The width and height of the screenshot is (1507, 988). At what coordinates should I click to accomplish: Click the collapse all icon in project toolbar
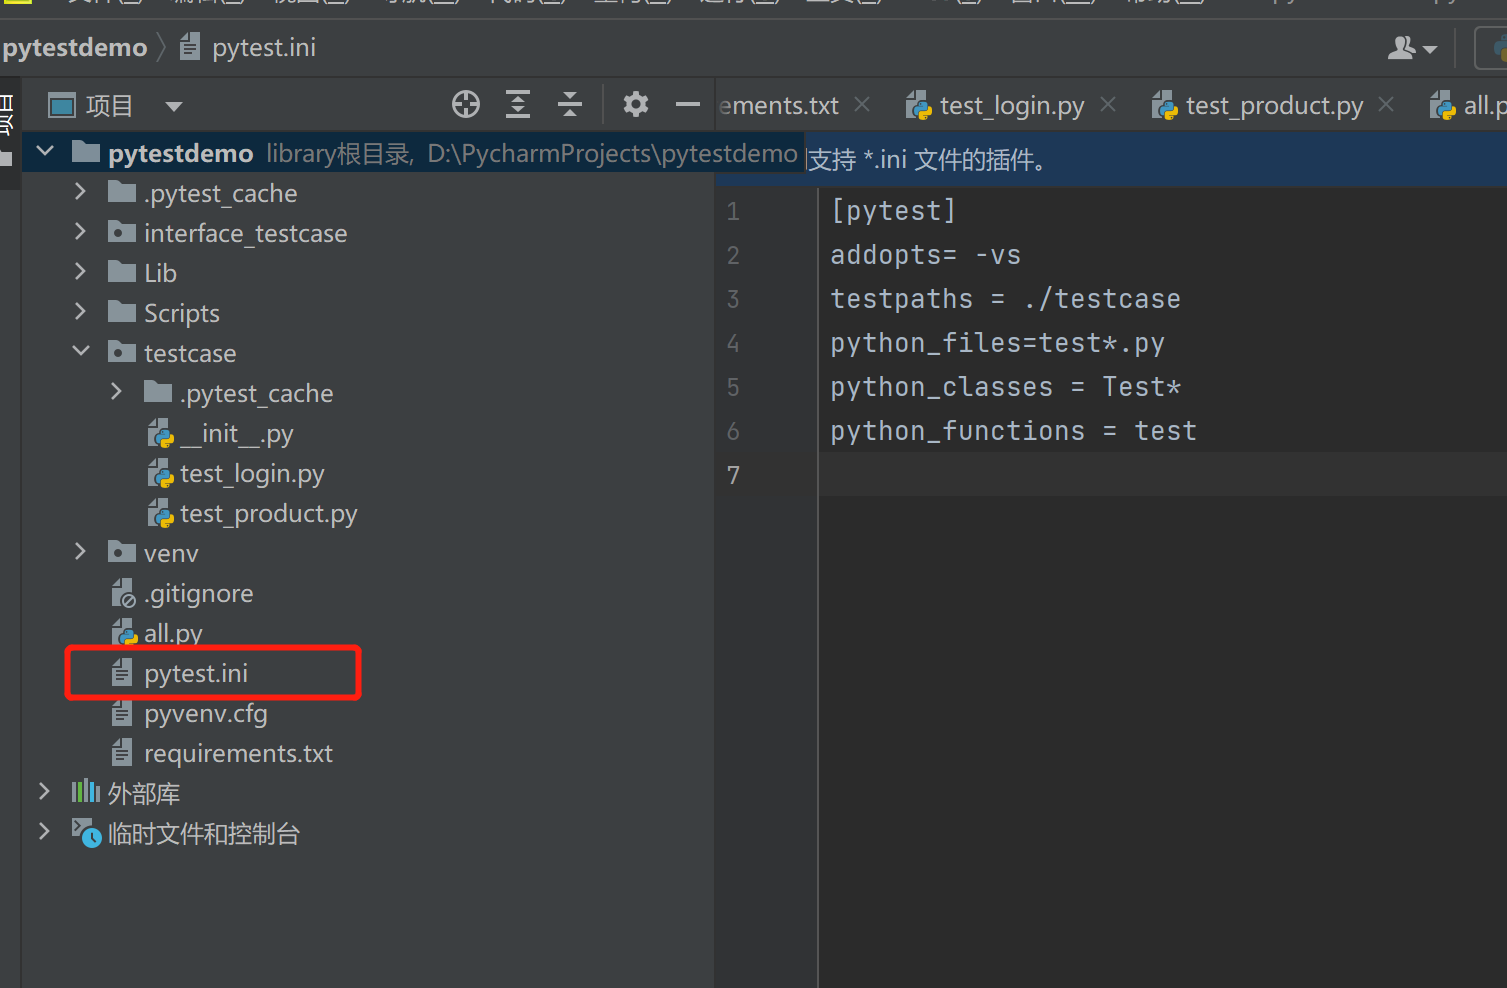[570, 104]
